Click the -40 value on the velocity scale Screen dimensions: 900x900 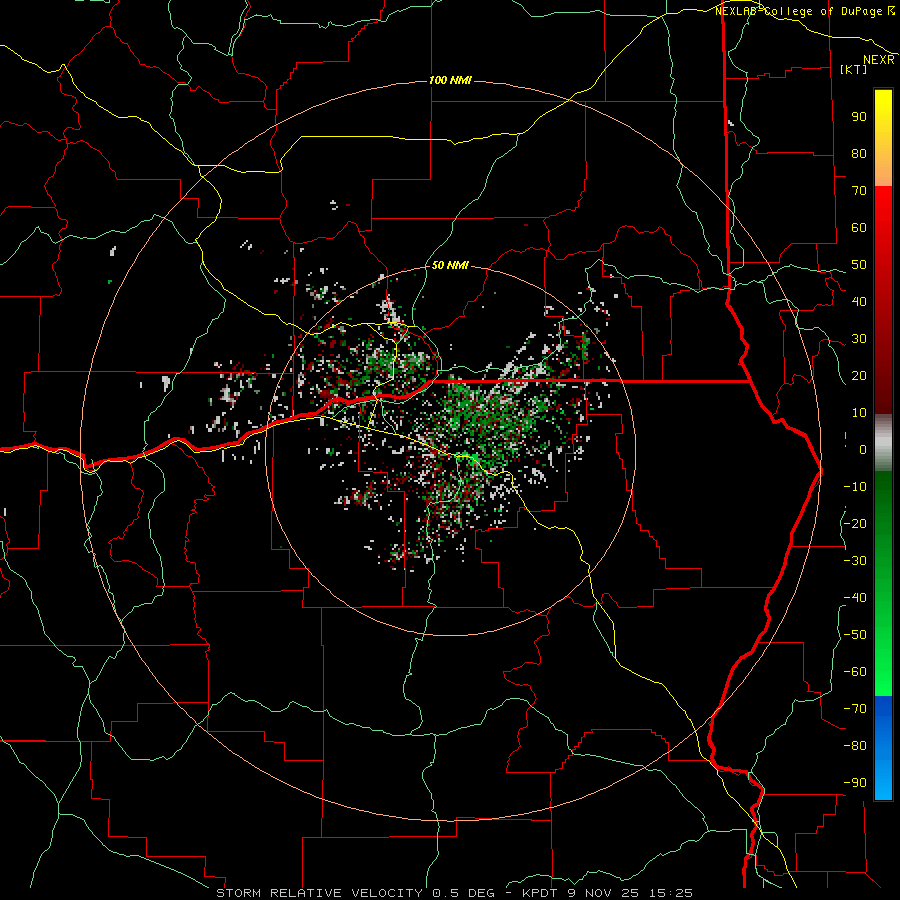click(855, 598)
